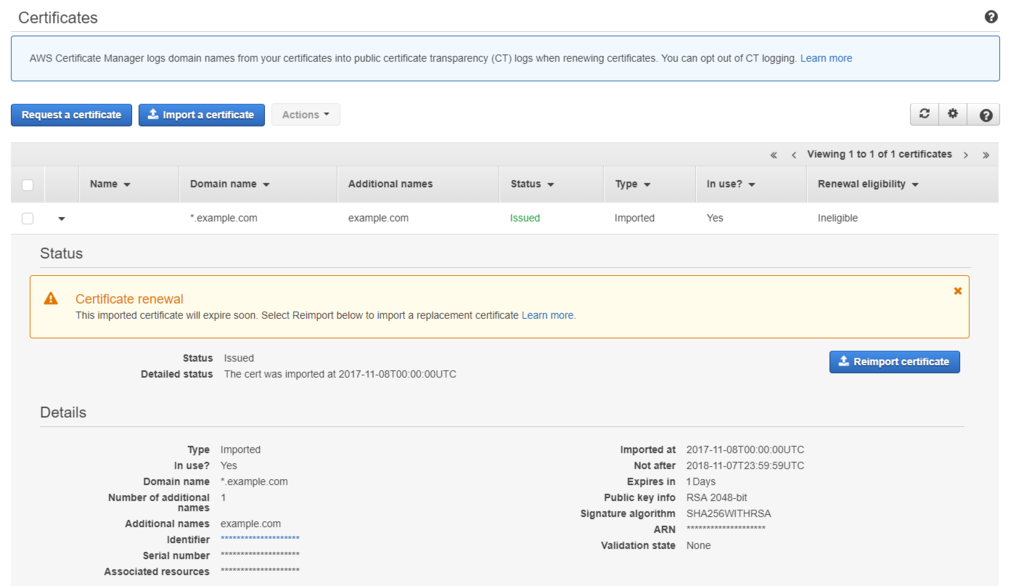Viewport: 1024px width, 586px height.
Task: Click the help icon next to settings gear
Action: click(x=985, y=115)
